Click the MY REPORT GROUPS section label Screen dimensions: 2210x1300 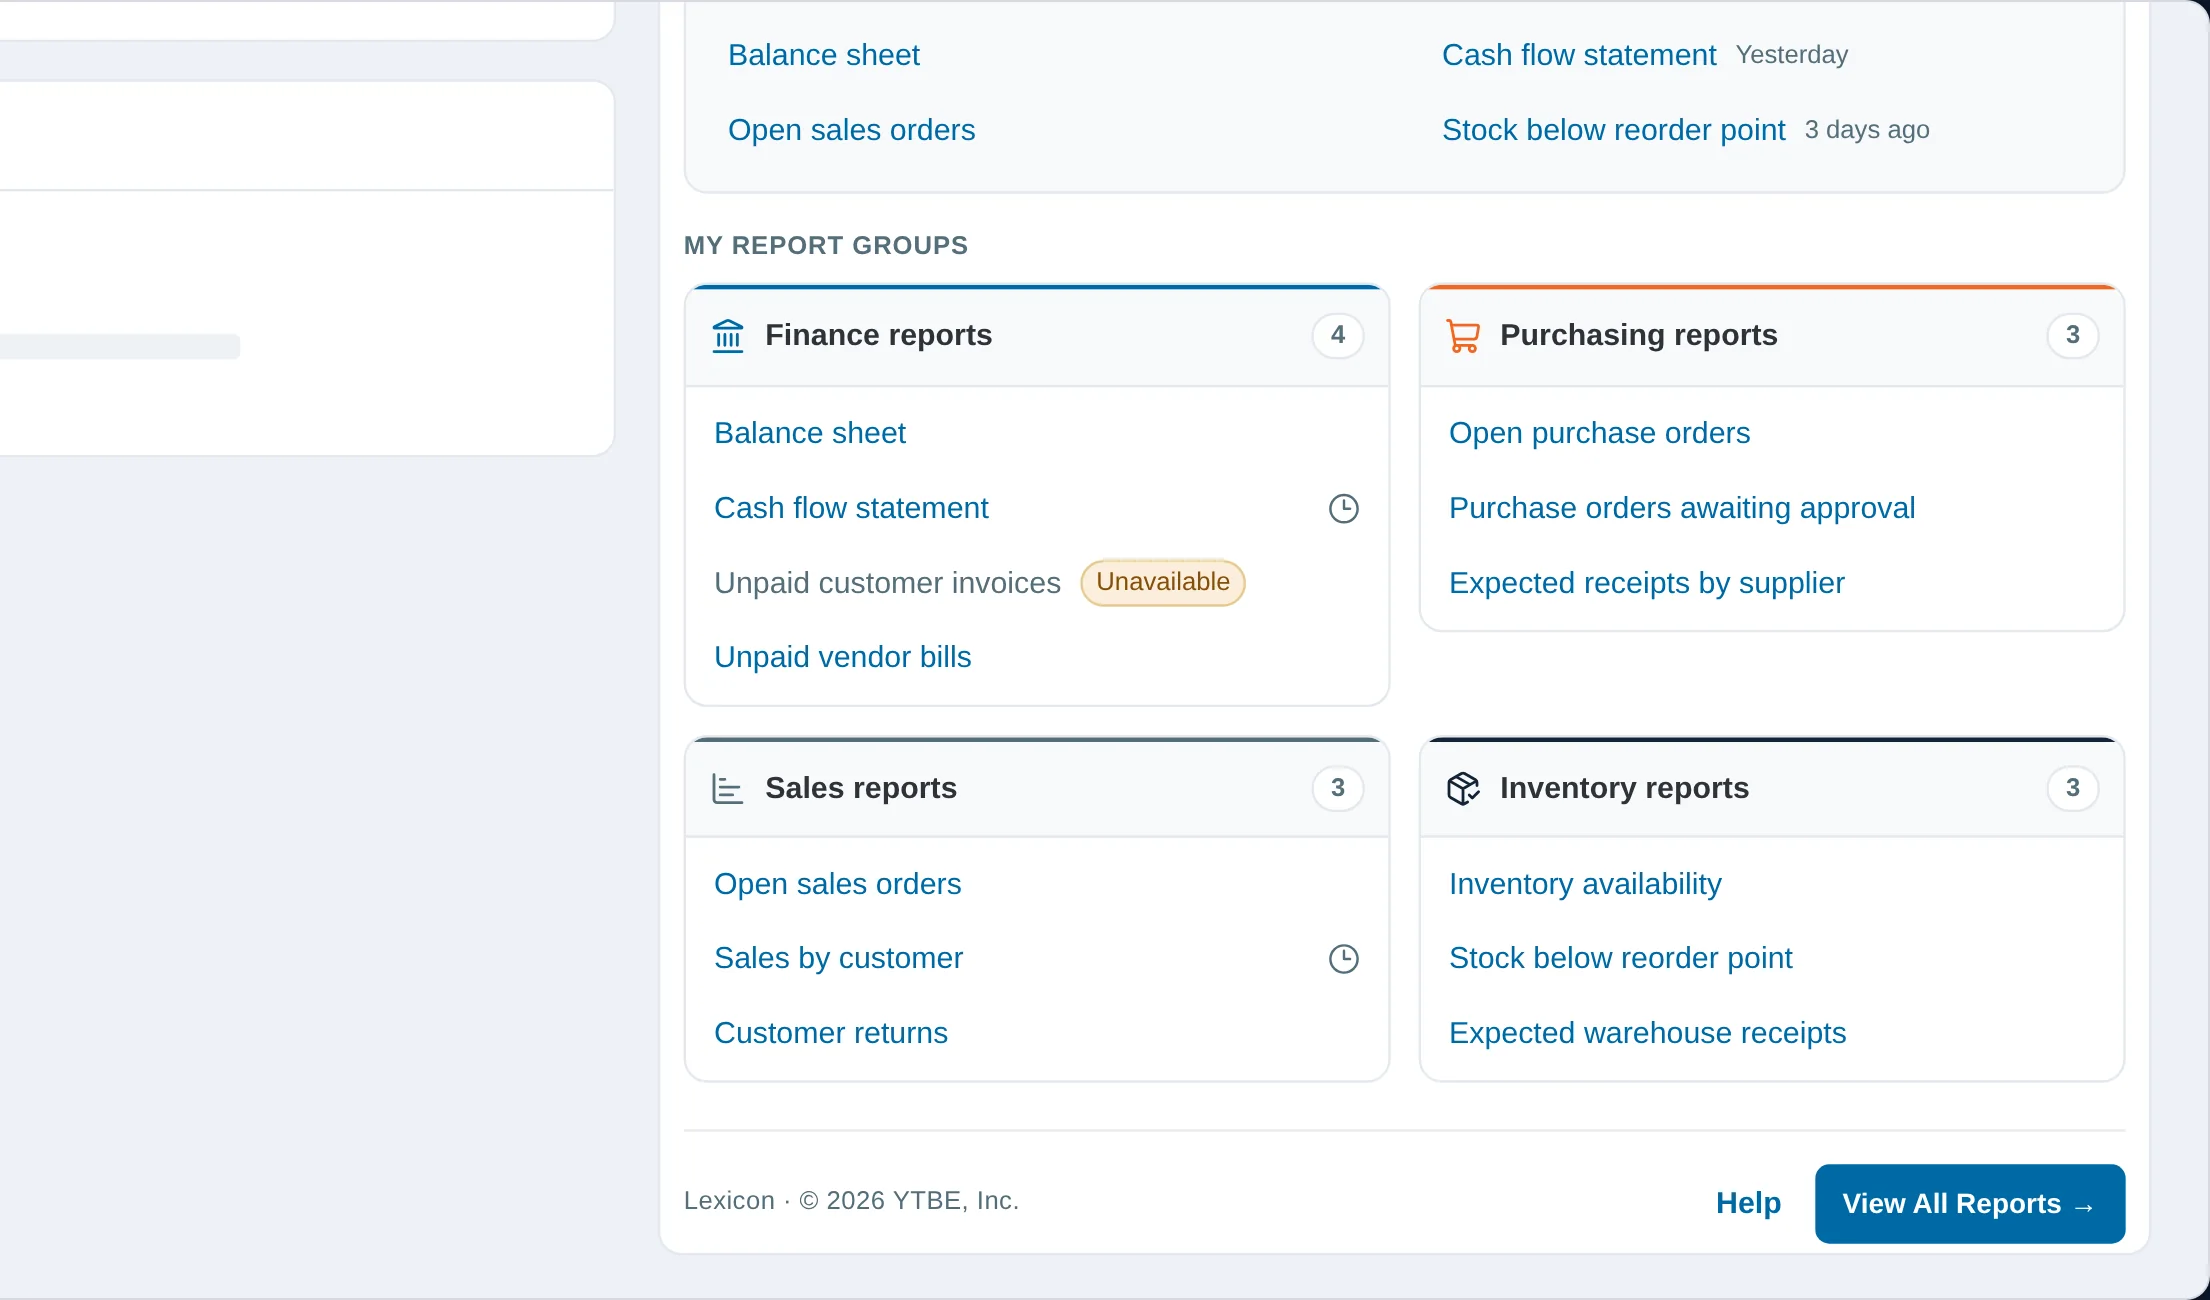pos(826,246)
